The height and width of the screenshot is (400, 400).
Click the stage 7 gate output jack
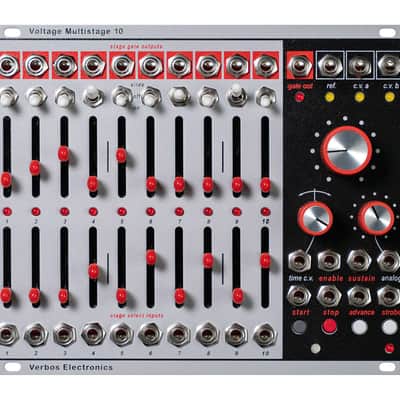[179, 65]
